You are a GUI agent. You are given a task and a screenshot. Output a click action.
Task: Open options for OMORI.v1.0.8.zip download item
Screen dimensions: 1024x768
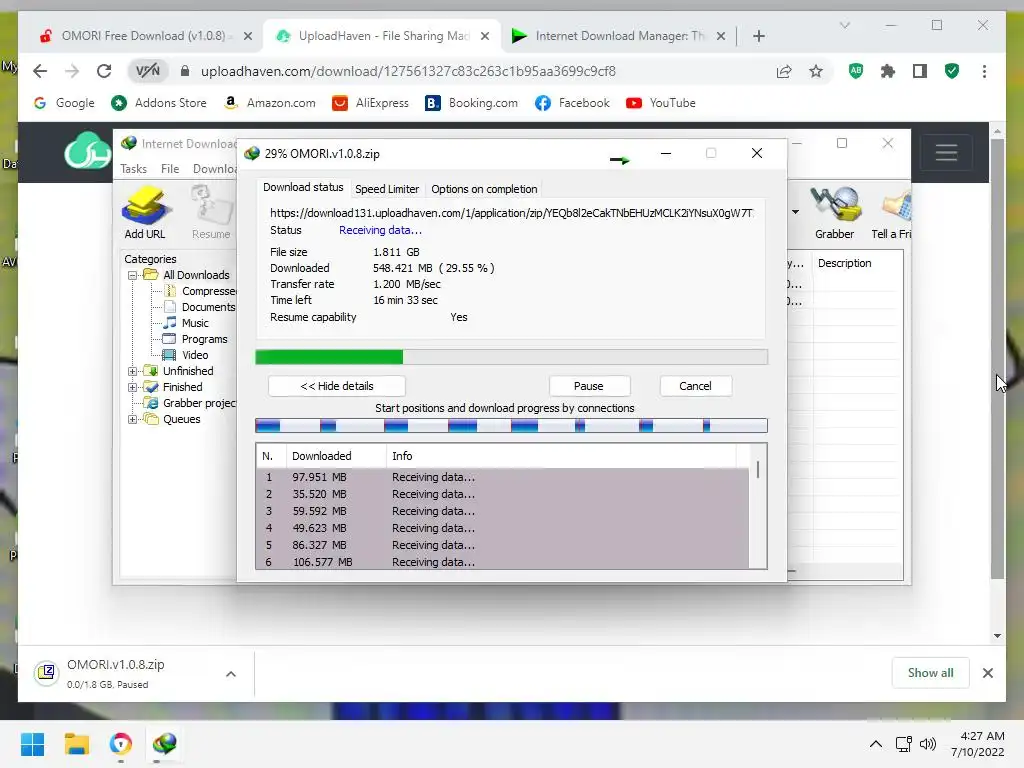click(231, 674)
